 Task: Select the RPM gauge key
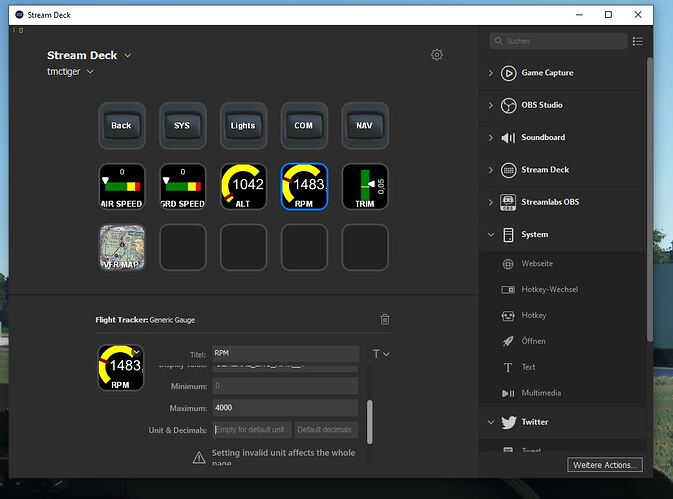tap(304, 186)
